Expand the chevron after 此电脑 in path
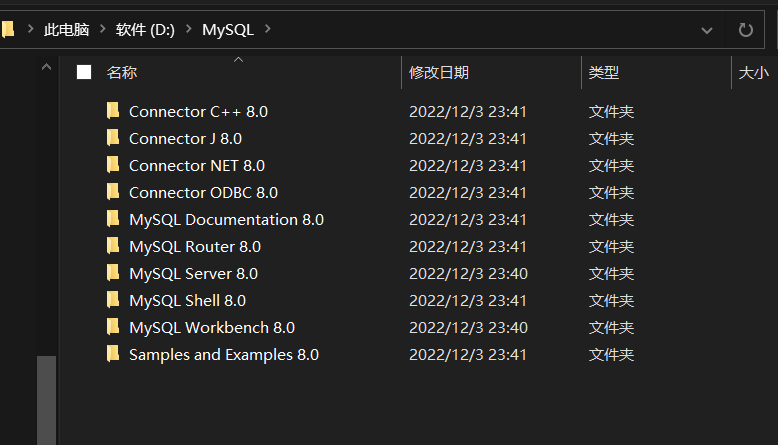Image resolution: width=778 pixels, height=445 pixels. [x=103, y=29]
